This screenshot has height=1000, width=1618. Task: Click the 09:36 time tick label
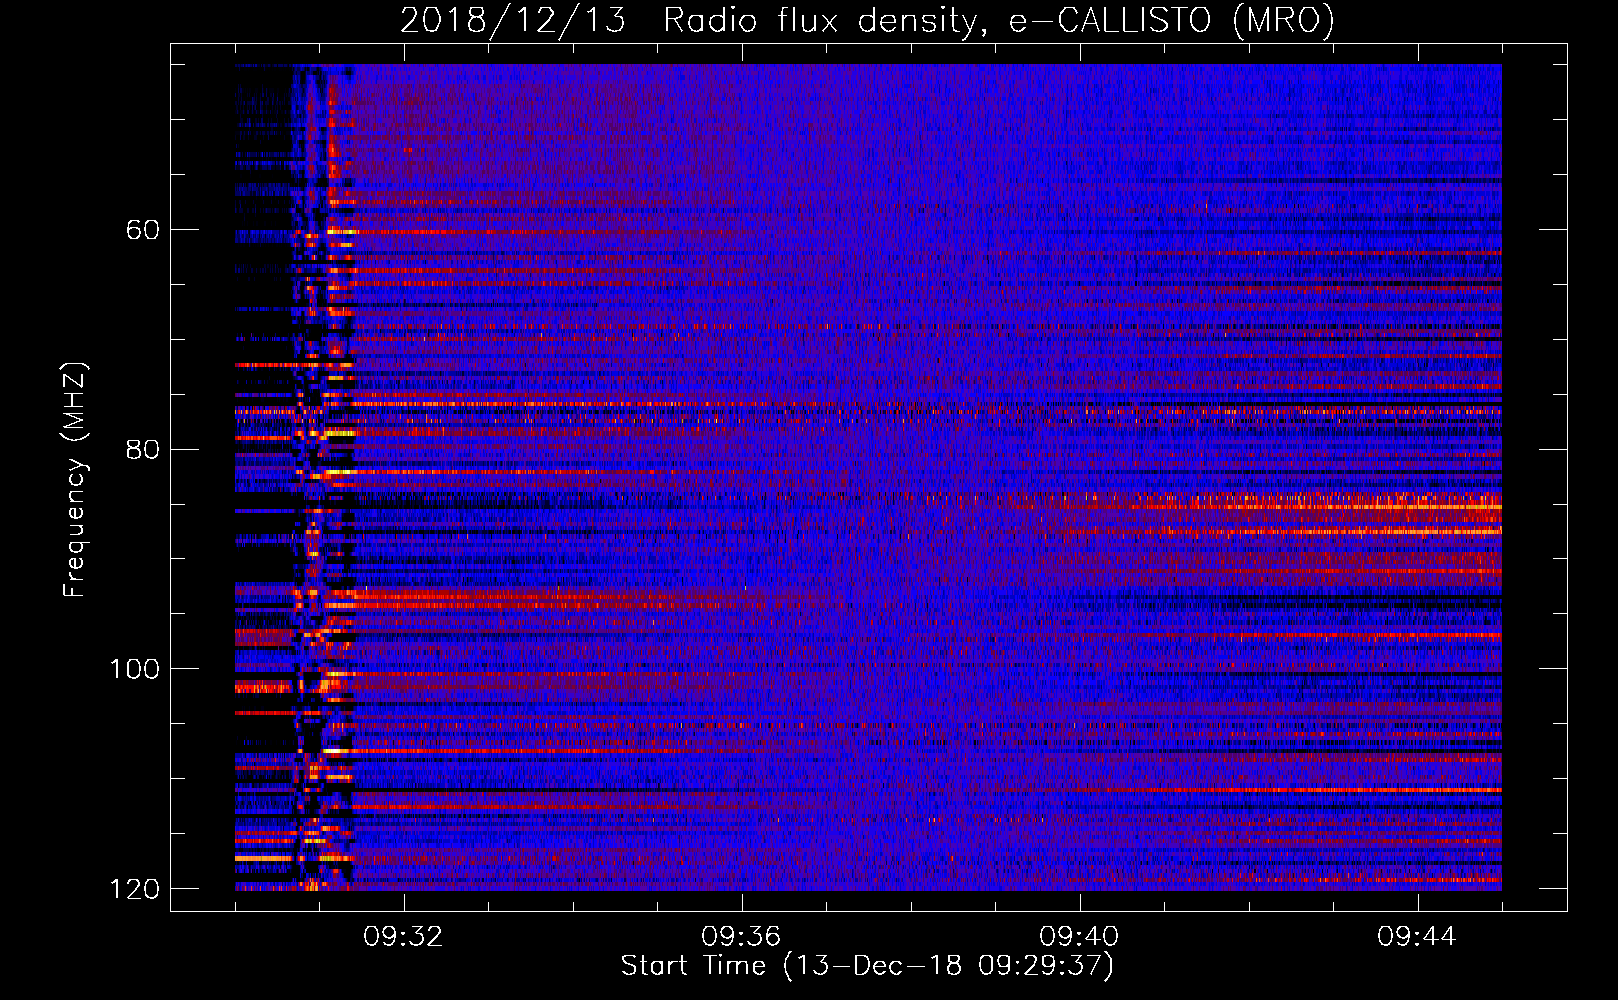(741, 937)
